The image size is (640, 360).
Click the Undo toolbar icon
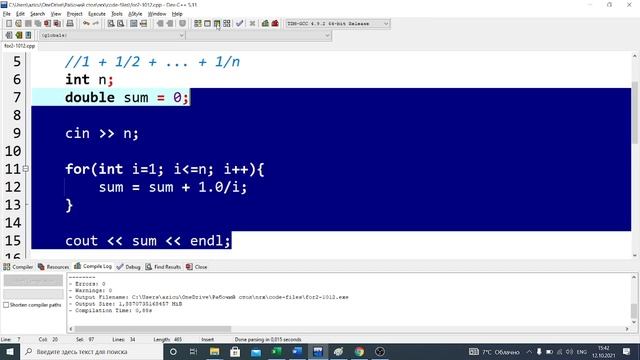coord(86,24)
